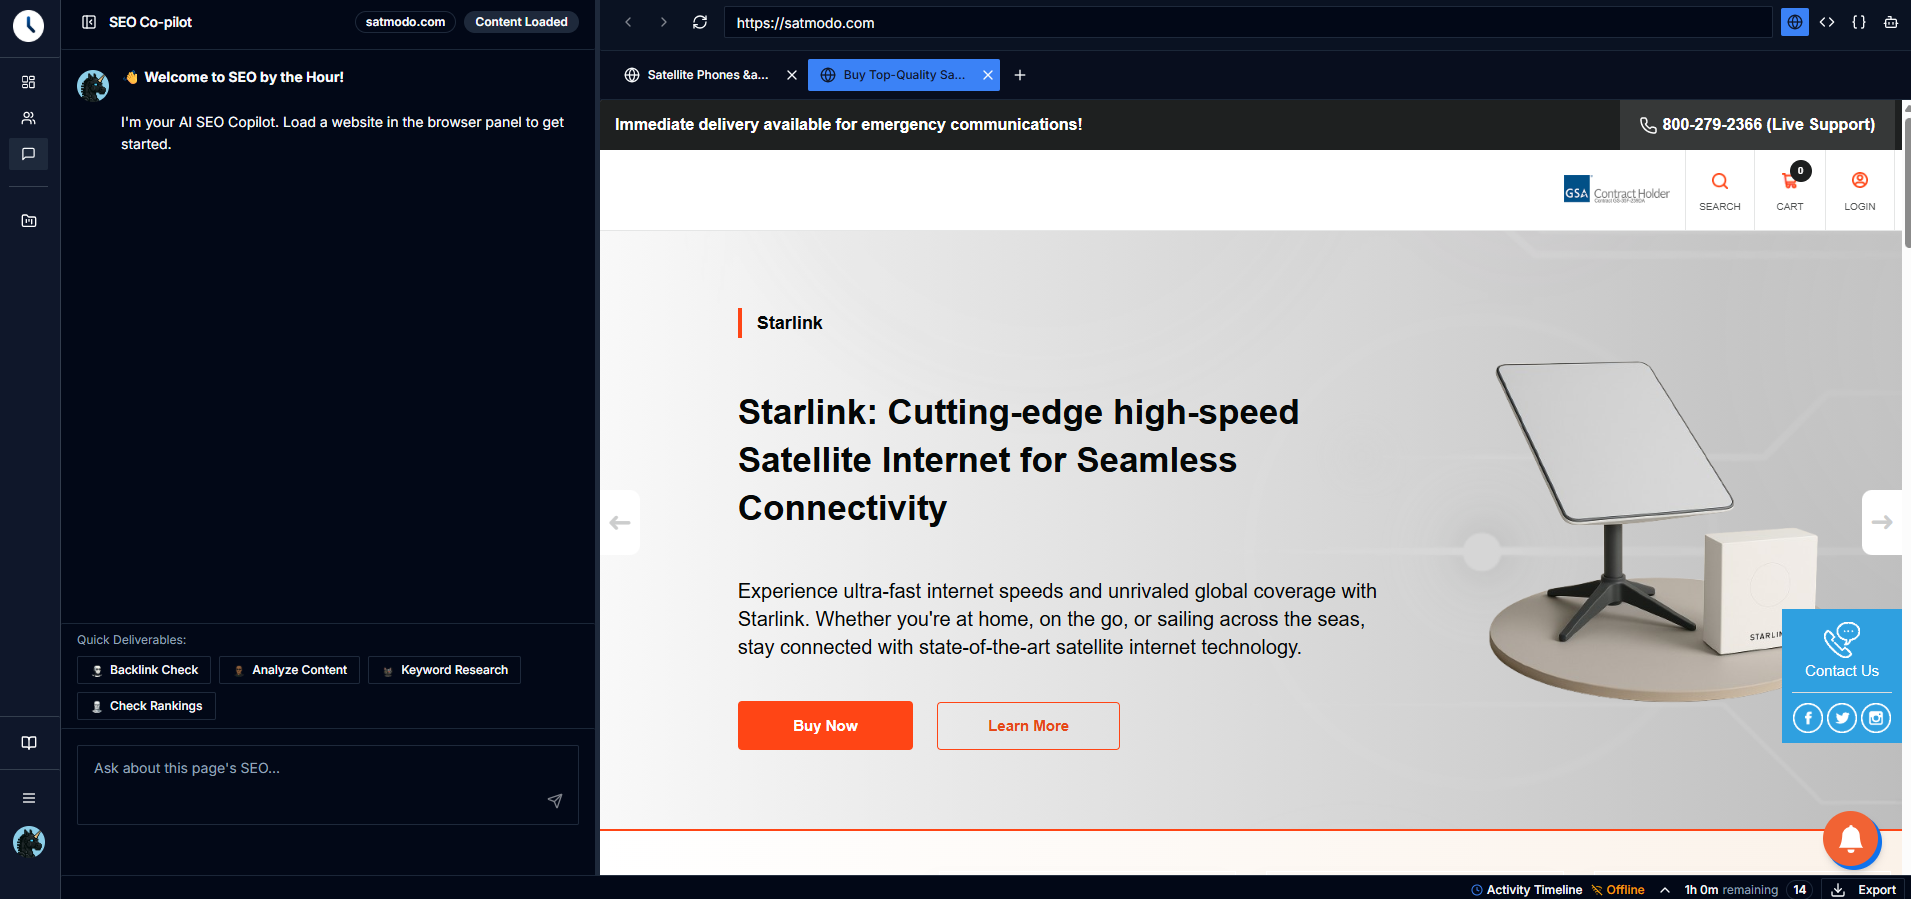Close the Buy Top-Quality tab
Image resolution: width=1911 pixels, height=899 pixels.
pyautogui.click(x=988, y=75)
